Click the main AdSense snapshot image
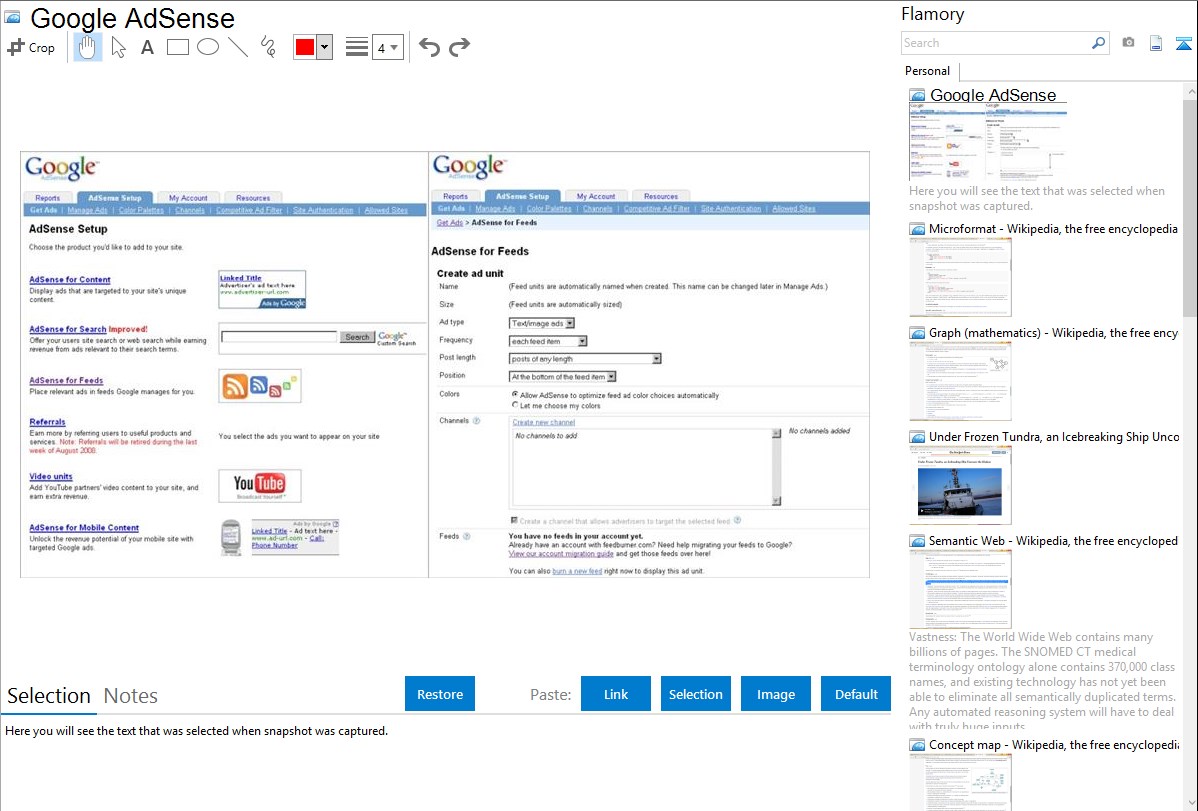Viewport: 1198px width, 811px height. (x=445, y=364)
